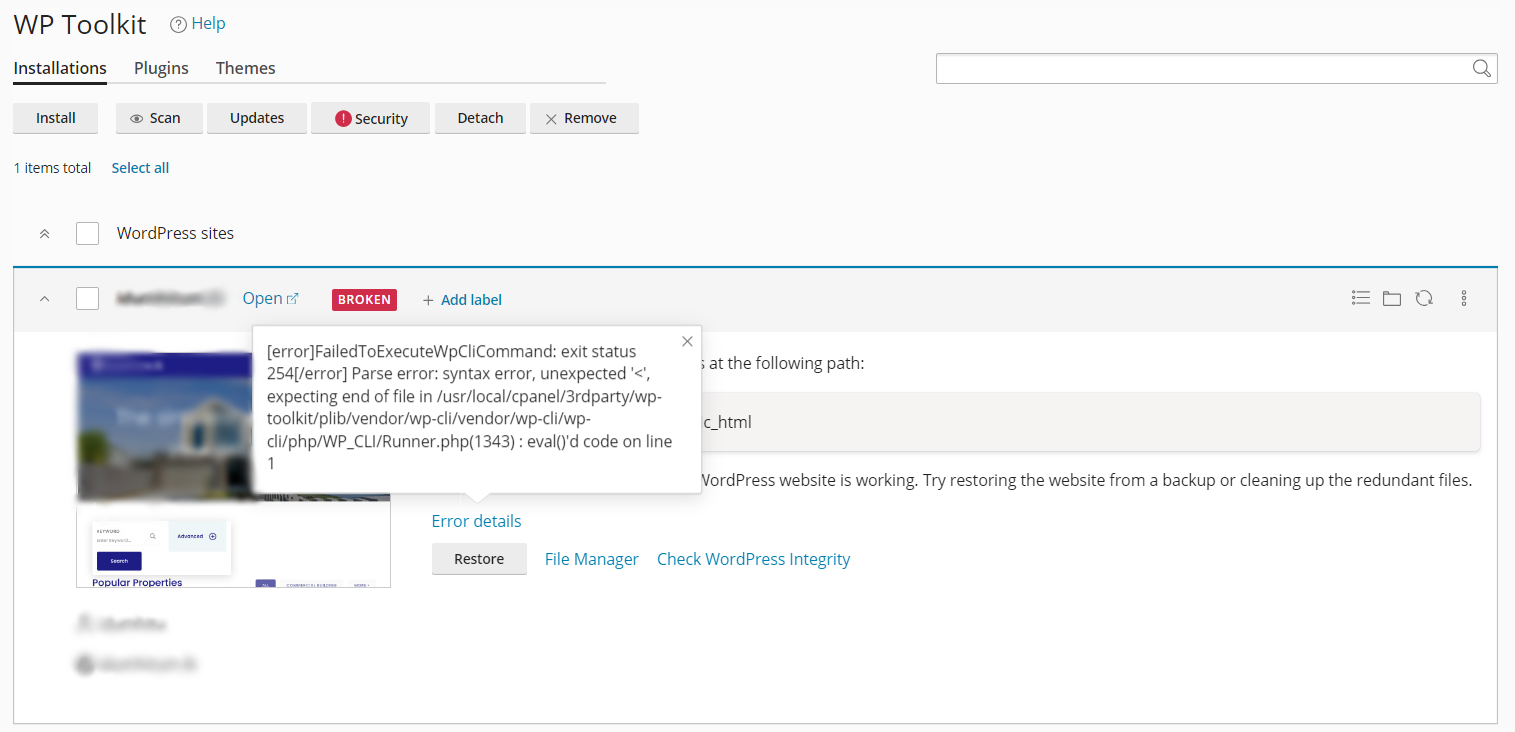Click the website screenshot thumbnail
1515x732 pixels.
[233, 469]
